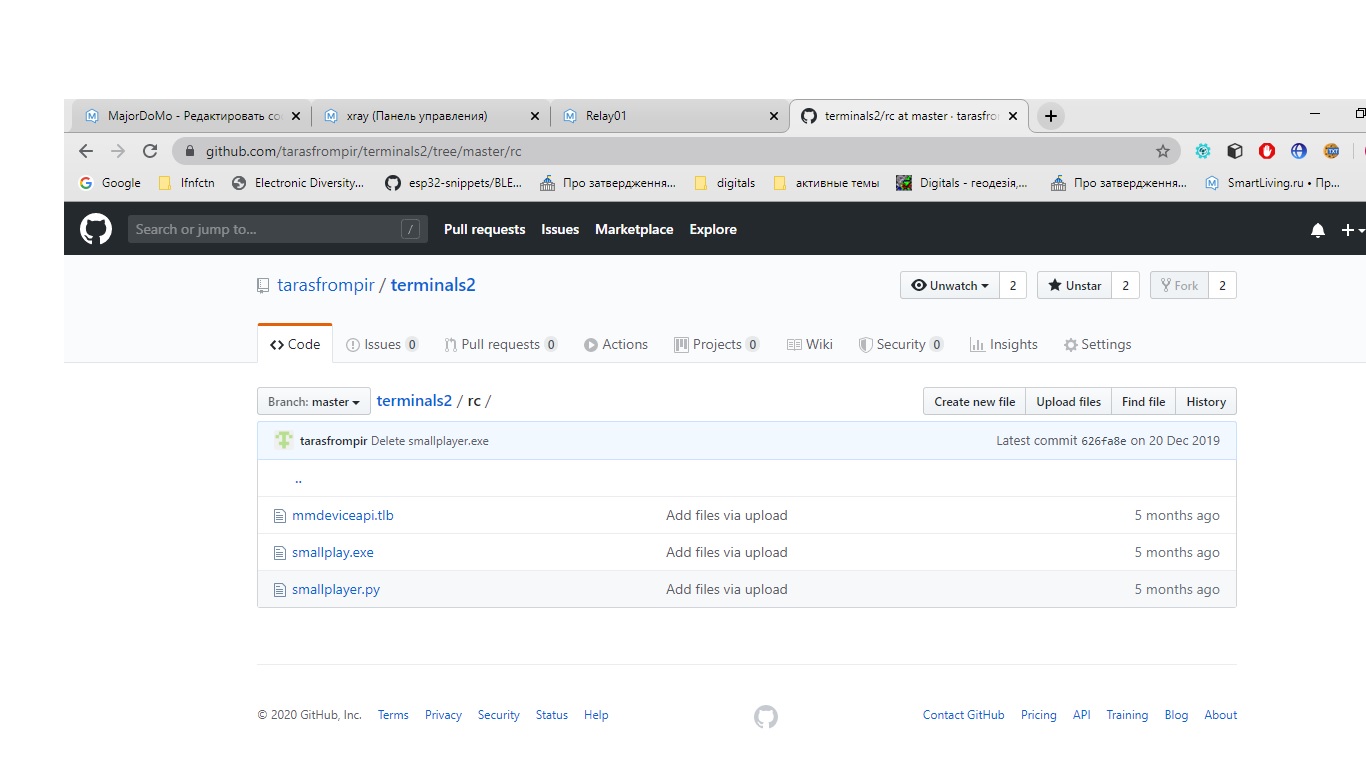Click the tarasfrompir commit avatar

point(284,441)
